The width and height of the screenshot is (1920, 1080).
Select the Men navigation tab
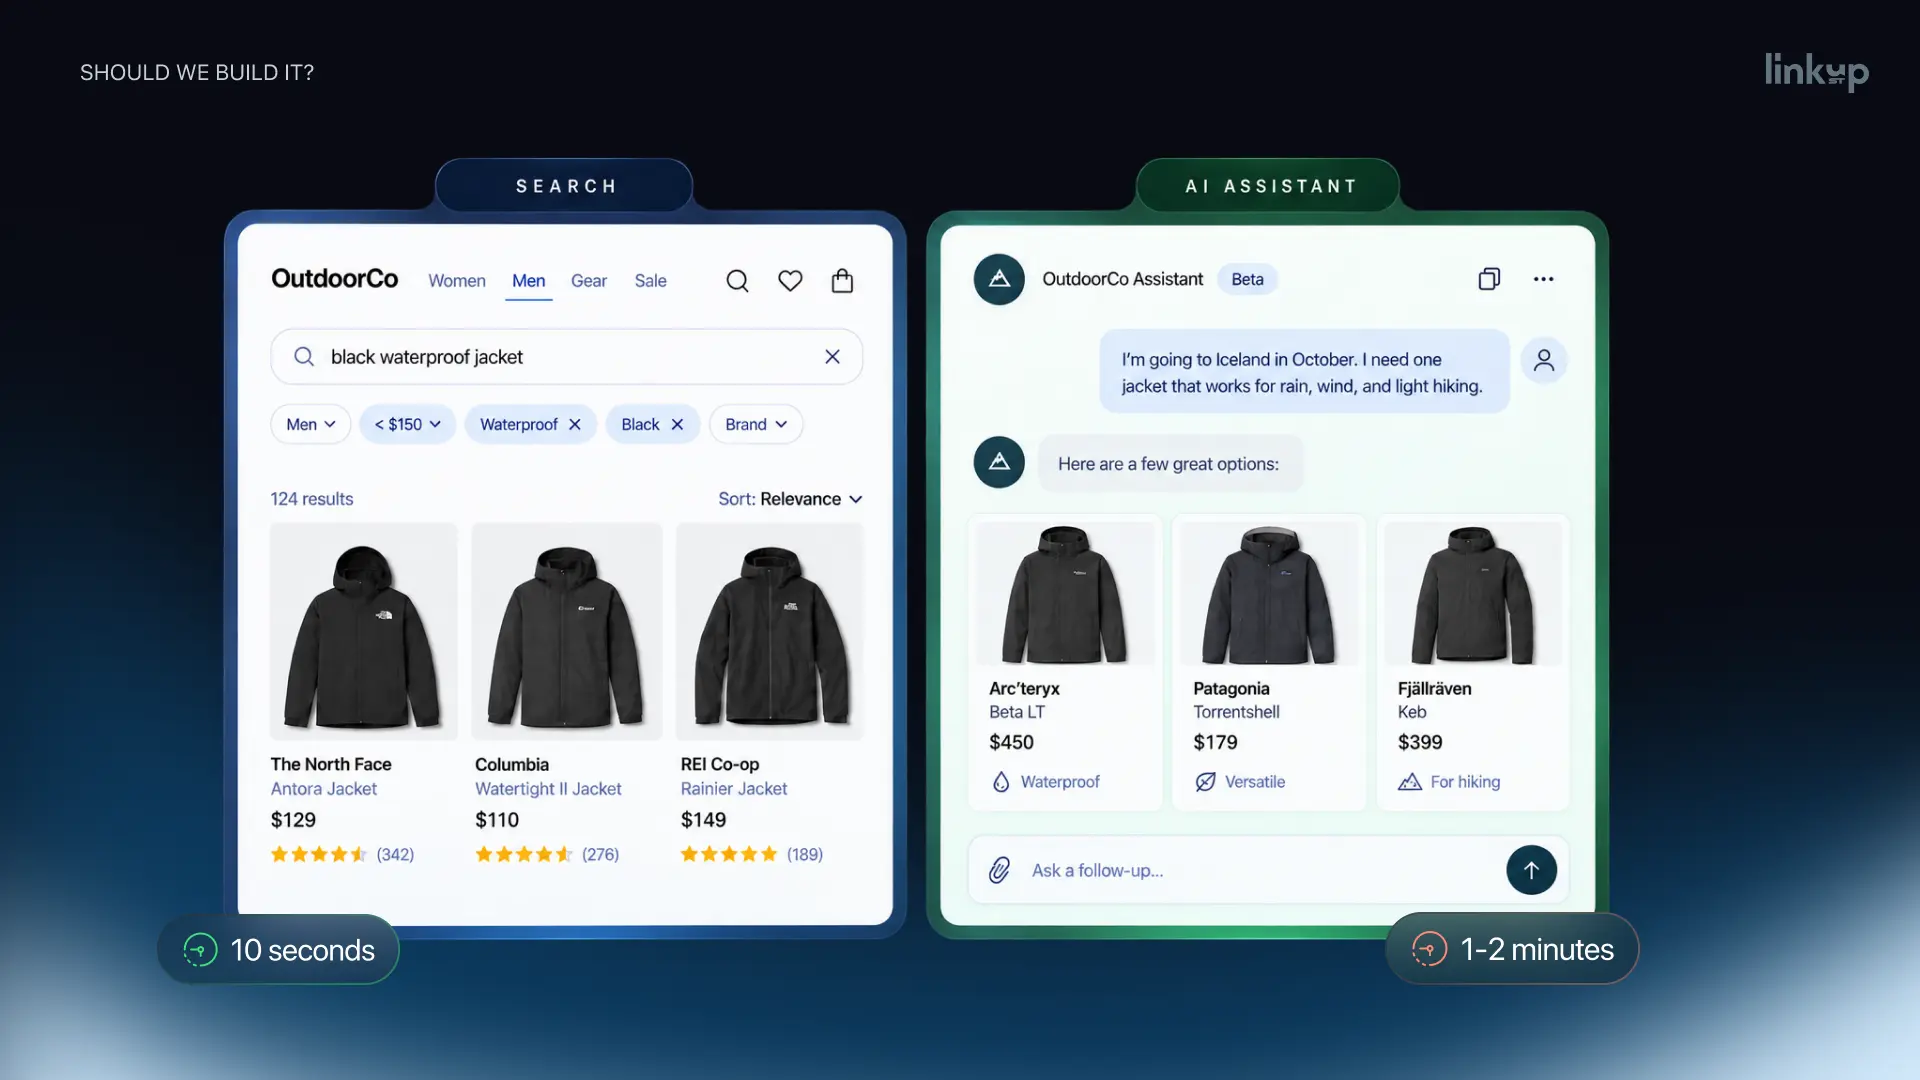(x=529, y=281)
